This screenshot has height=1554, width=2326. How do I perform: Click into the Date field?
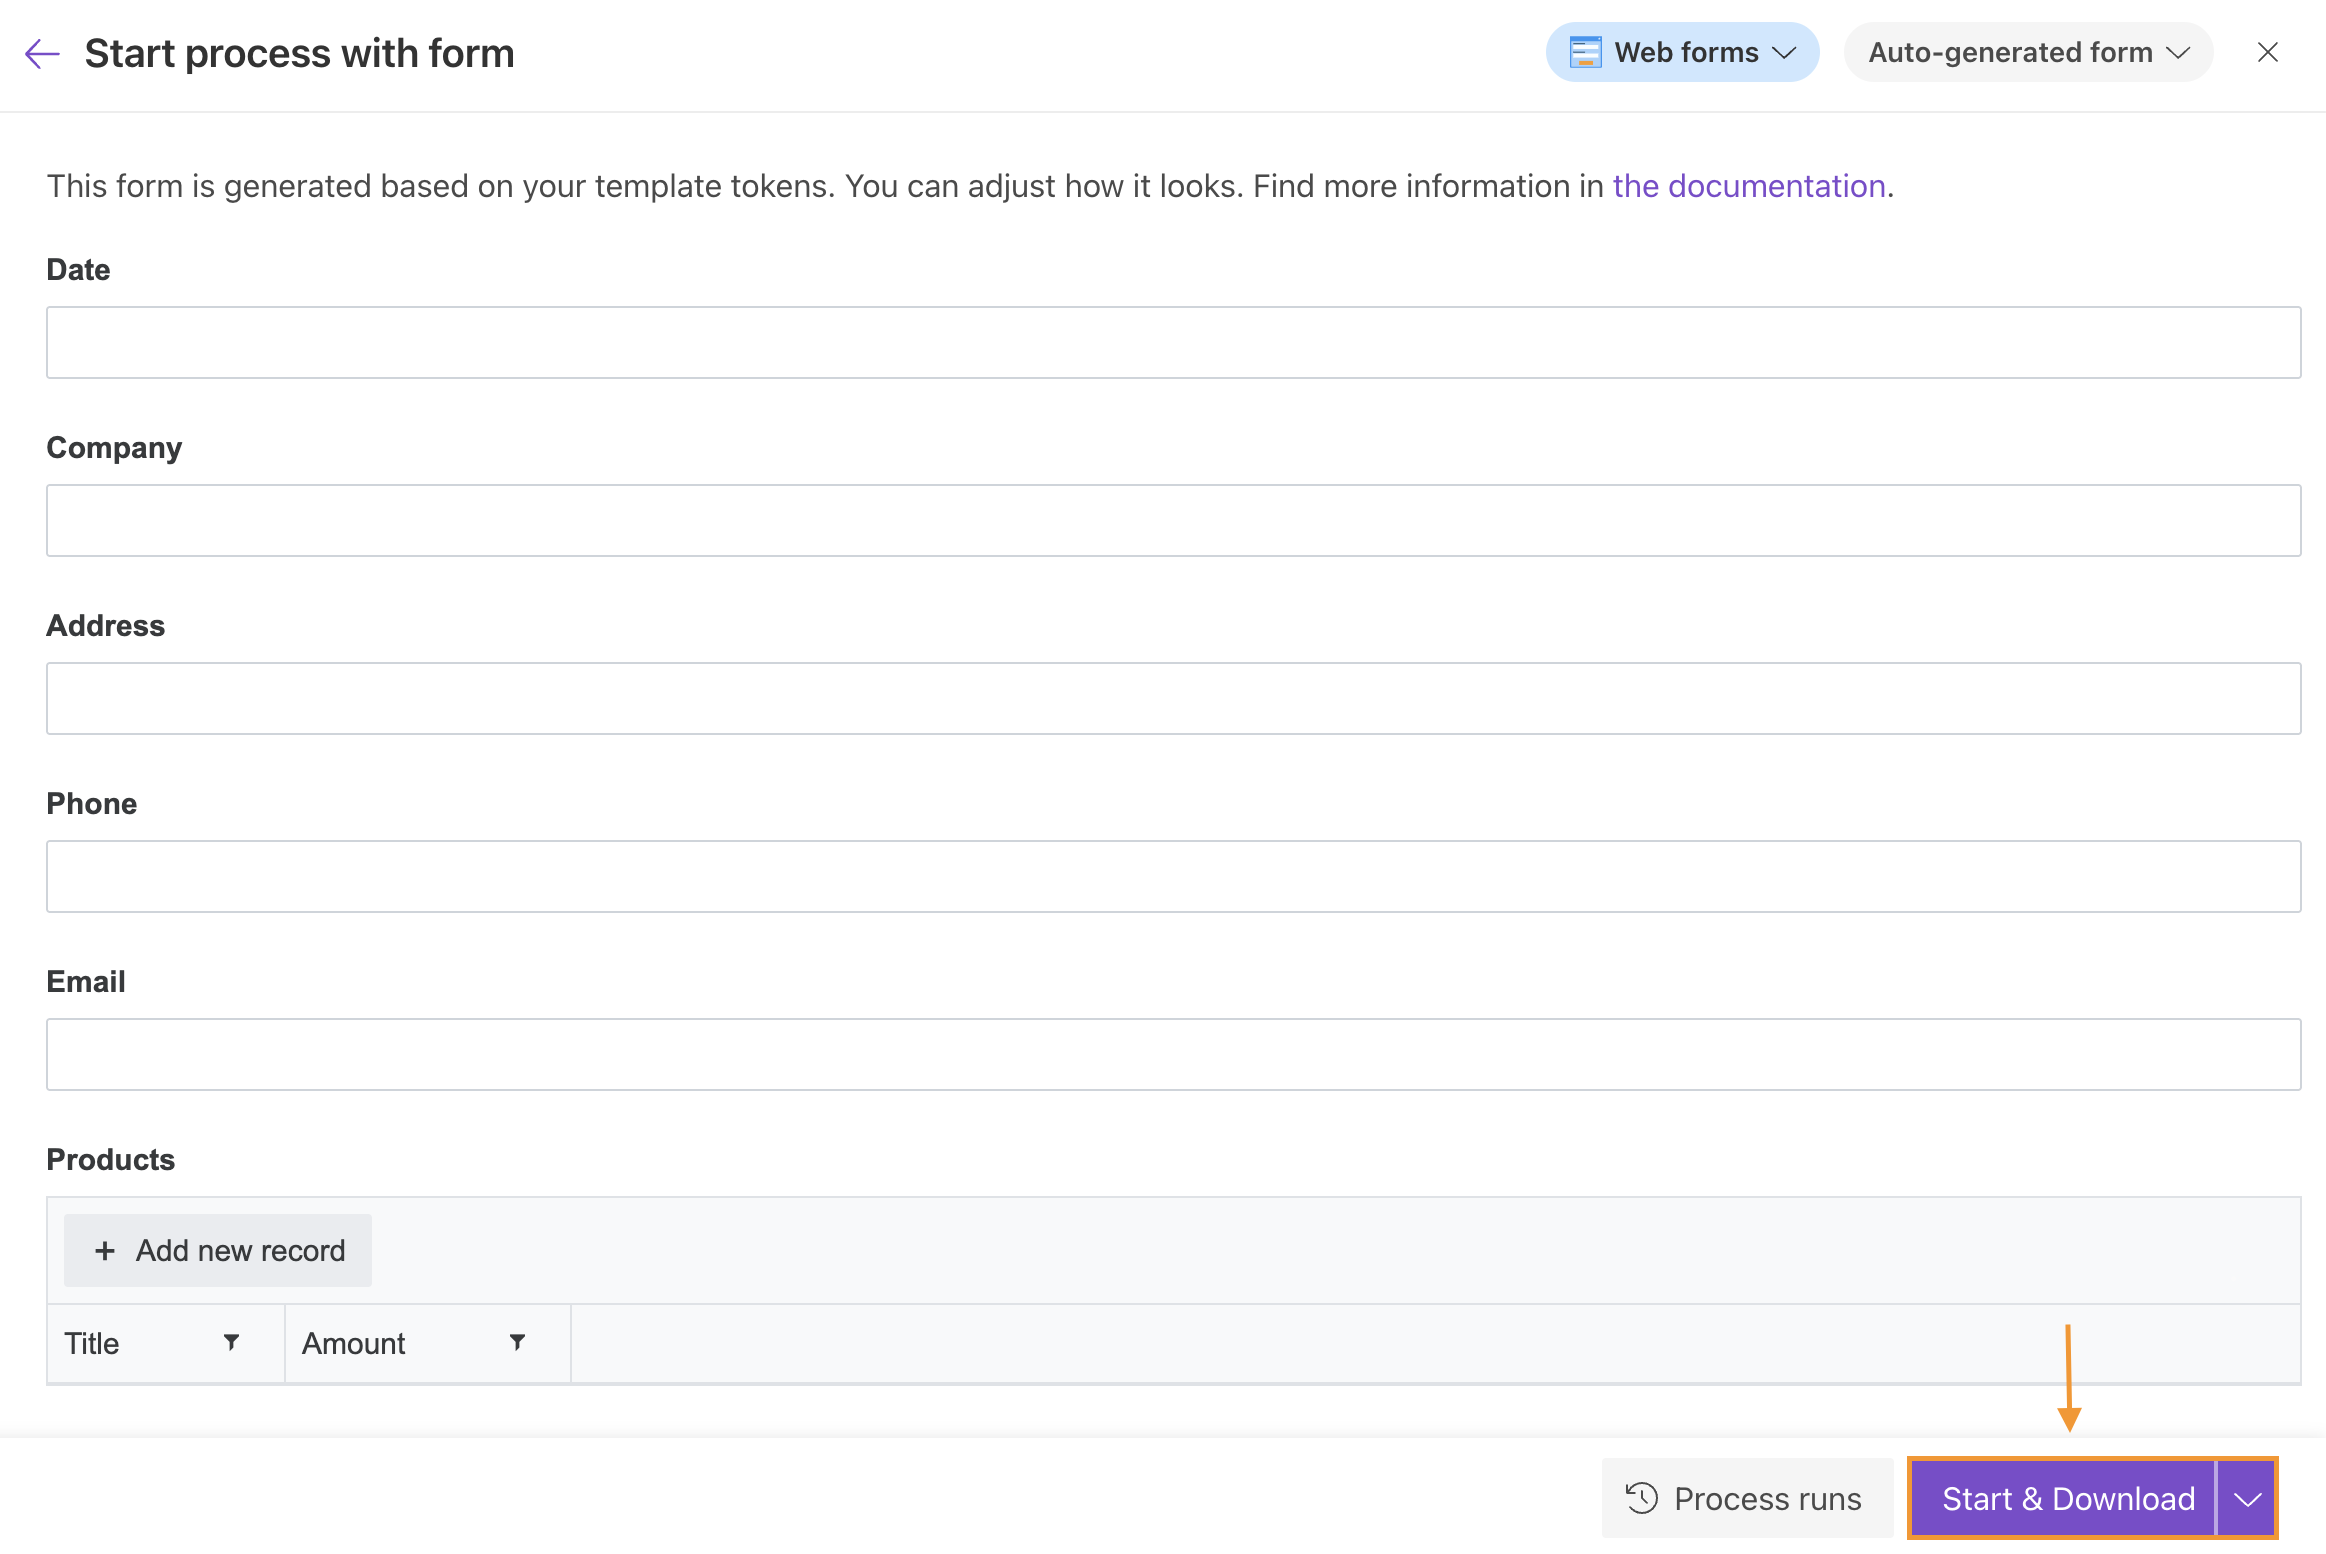1173,343
